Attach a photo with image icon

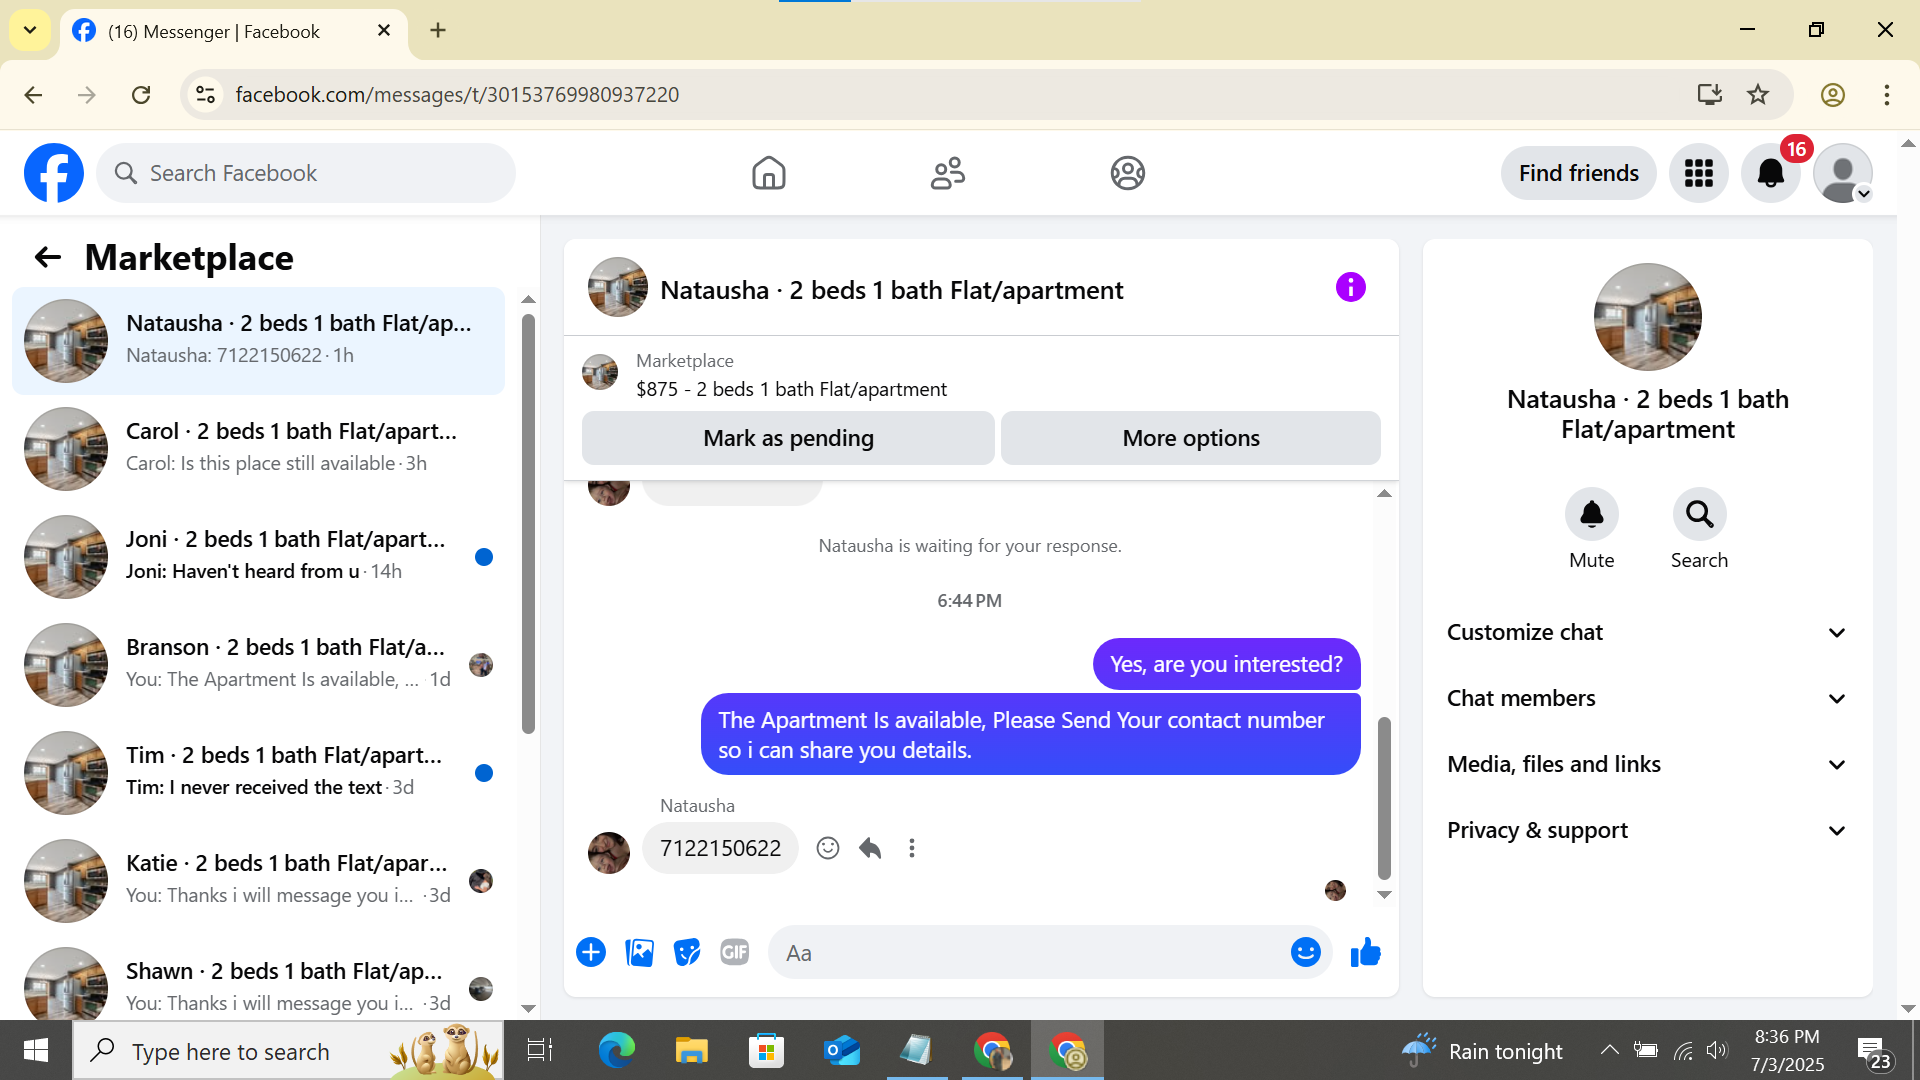(x=639, y=953)
